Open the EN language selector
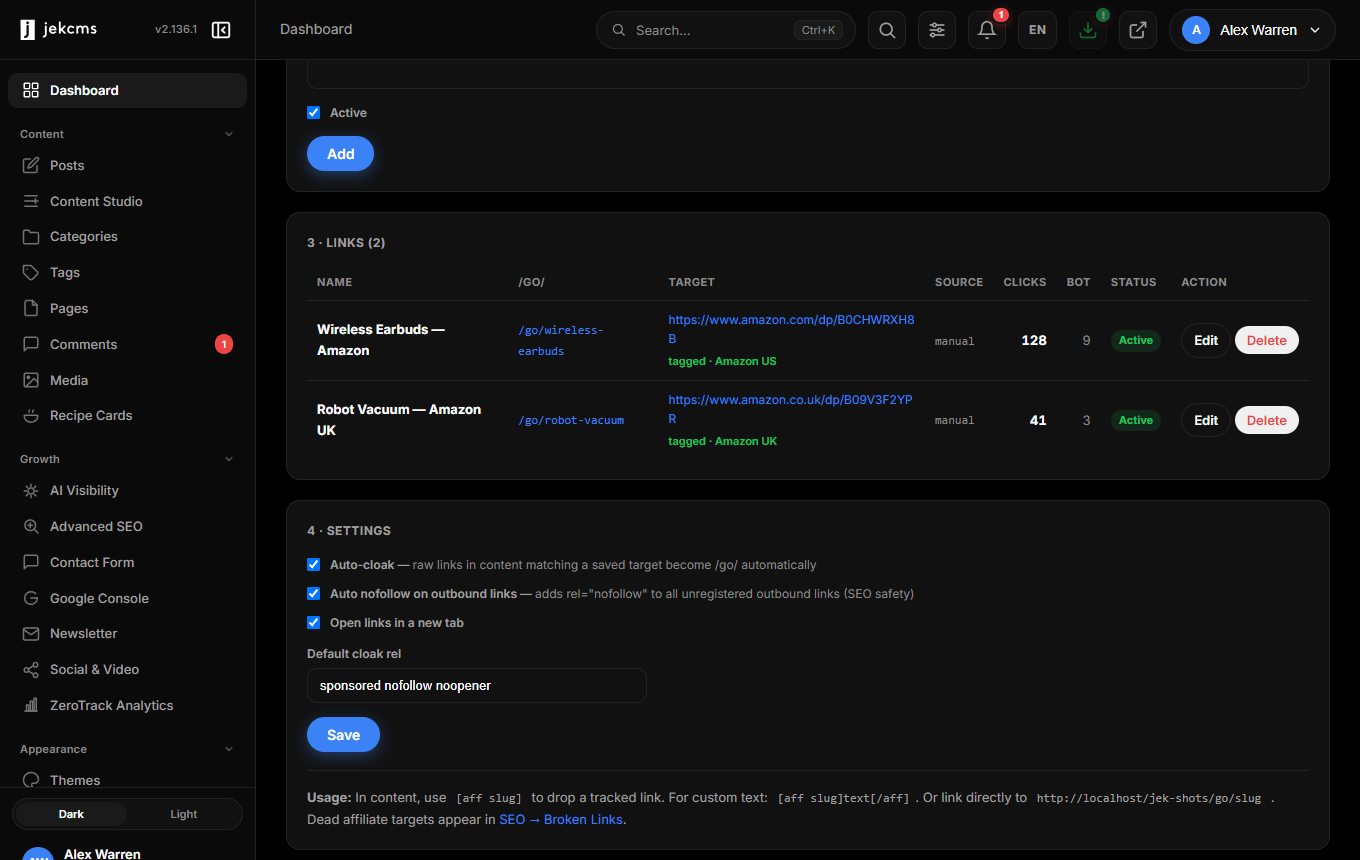 (1037, 30)
